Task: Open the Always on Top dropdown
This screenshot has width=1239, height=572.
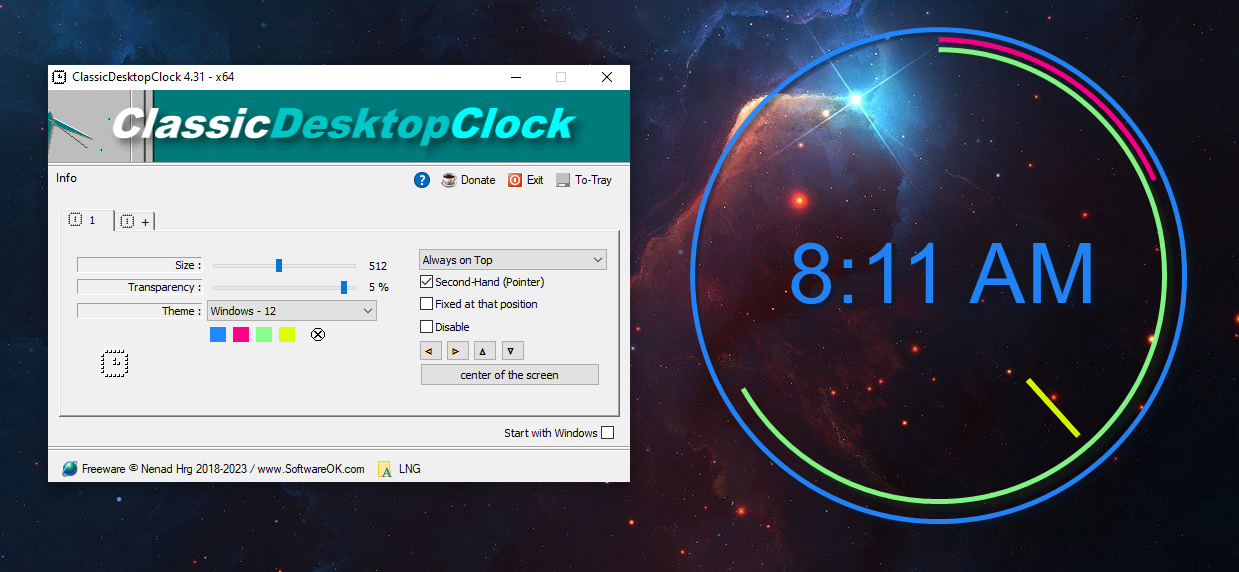Action: coord(512,260)
